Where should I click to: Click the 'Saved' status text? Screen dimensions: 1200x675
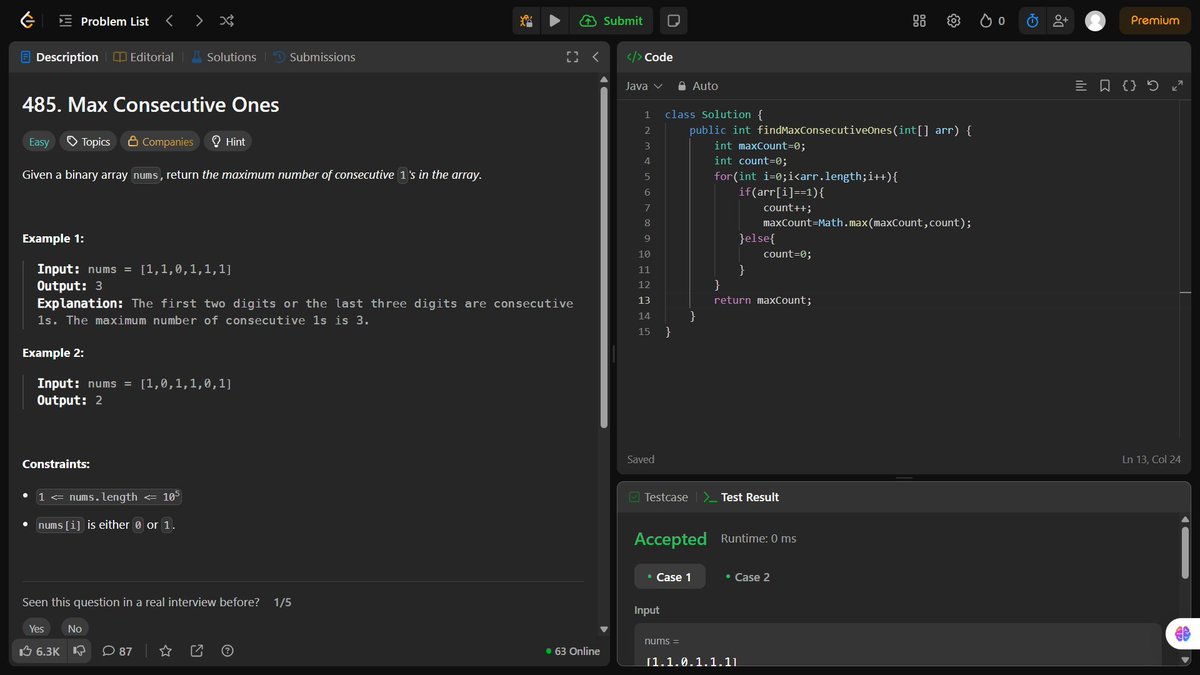coord(641,460)
